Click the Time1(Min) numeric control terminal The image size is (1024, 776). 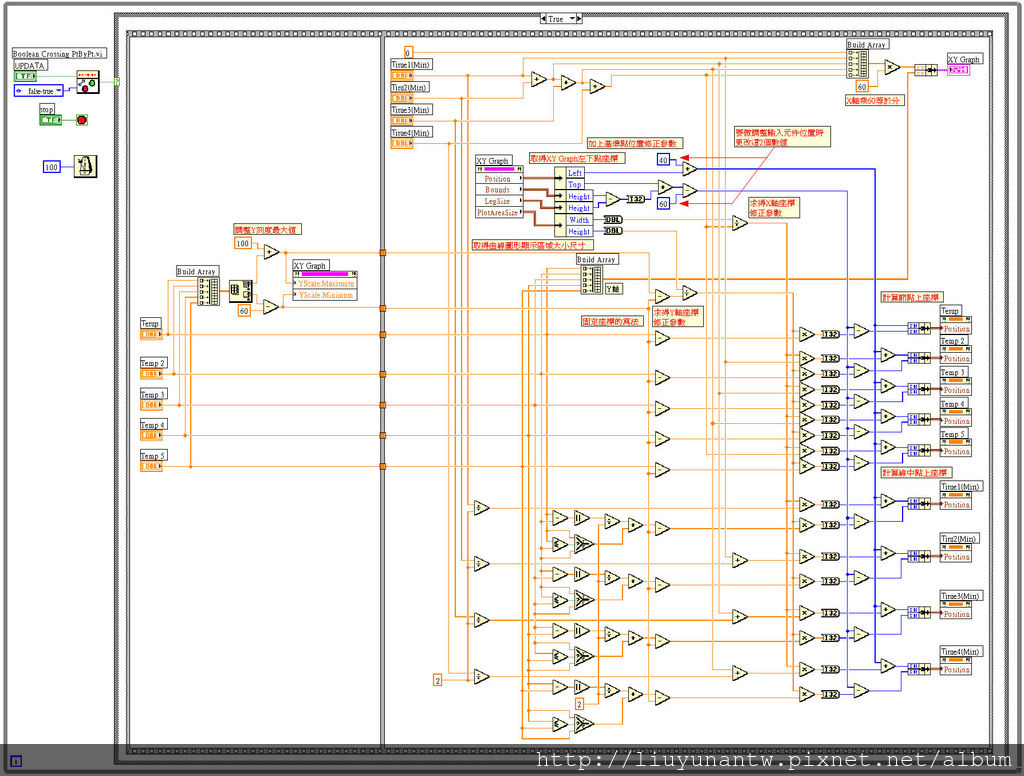401,75
